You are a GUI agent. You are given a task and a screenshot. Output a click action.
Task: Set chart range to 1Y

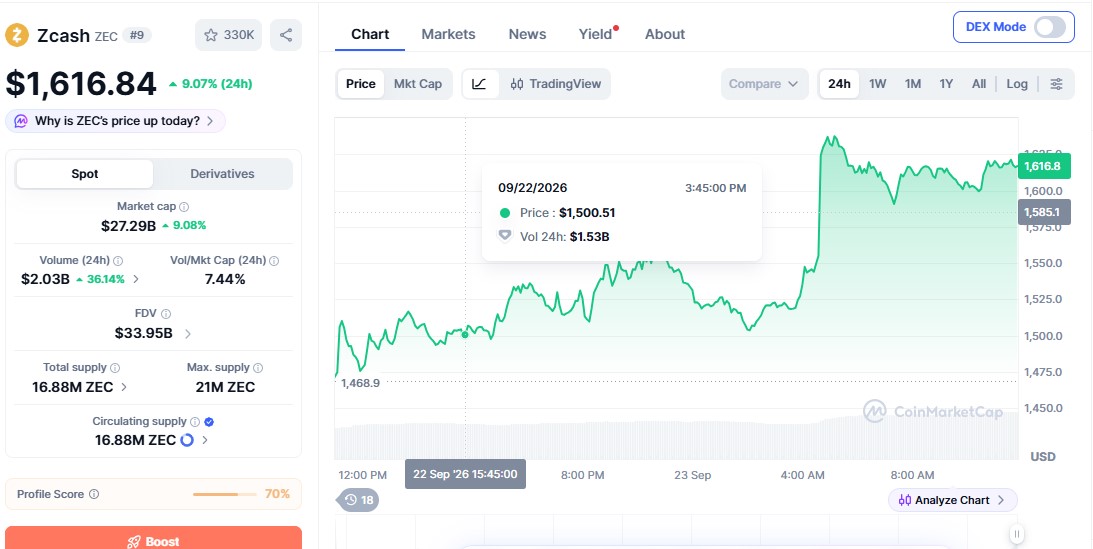pos(946,84)
